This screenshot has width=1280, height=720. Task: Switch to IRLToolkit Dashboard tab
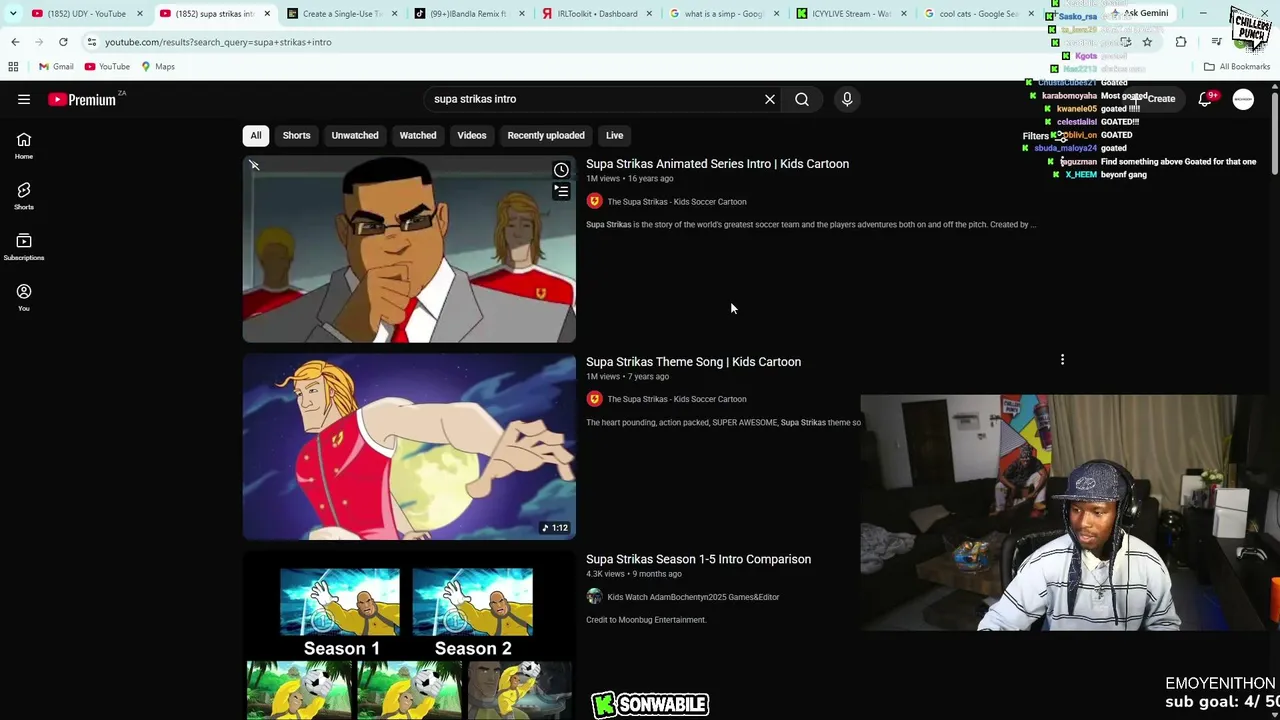(596, 14)
